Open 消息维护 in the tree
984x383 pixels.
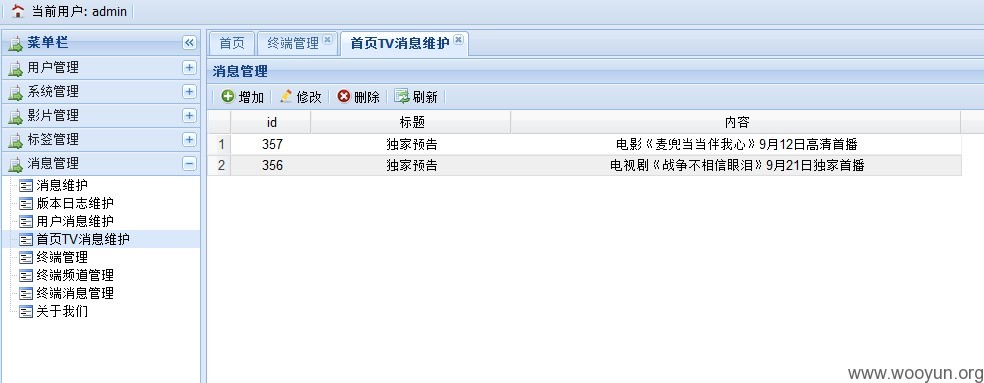pyautogui.click(x=62, y=185)
